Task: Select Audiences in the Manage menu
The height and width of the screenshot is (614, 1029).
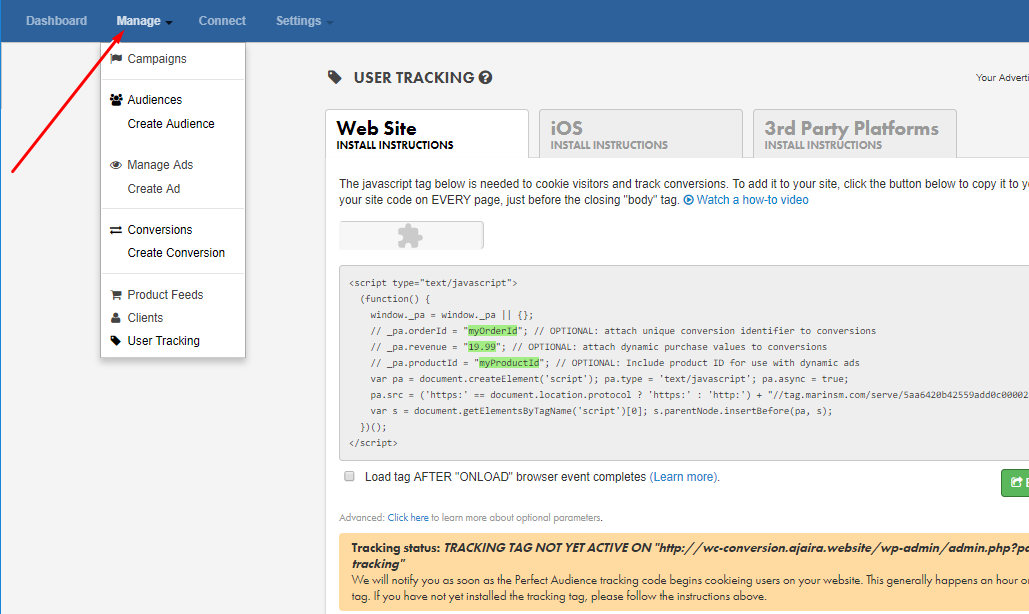Action: click(155, 100)
